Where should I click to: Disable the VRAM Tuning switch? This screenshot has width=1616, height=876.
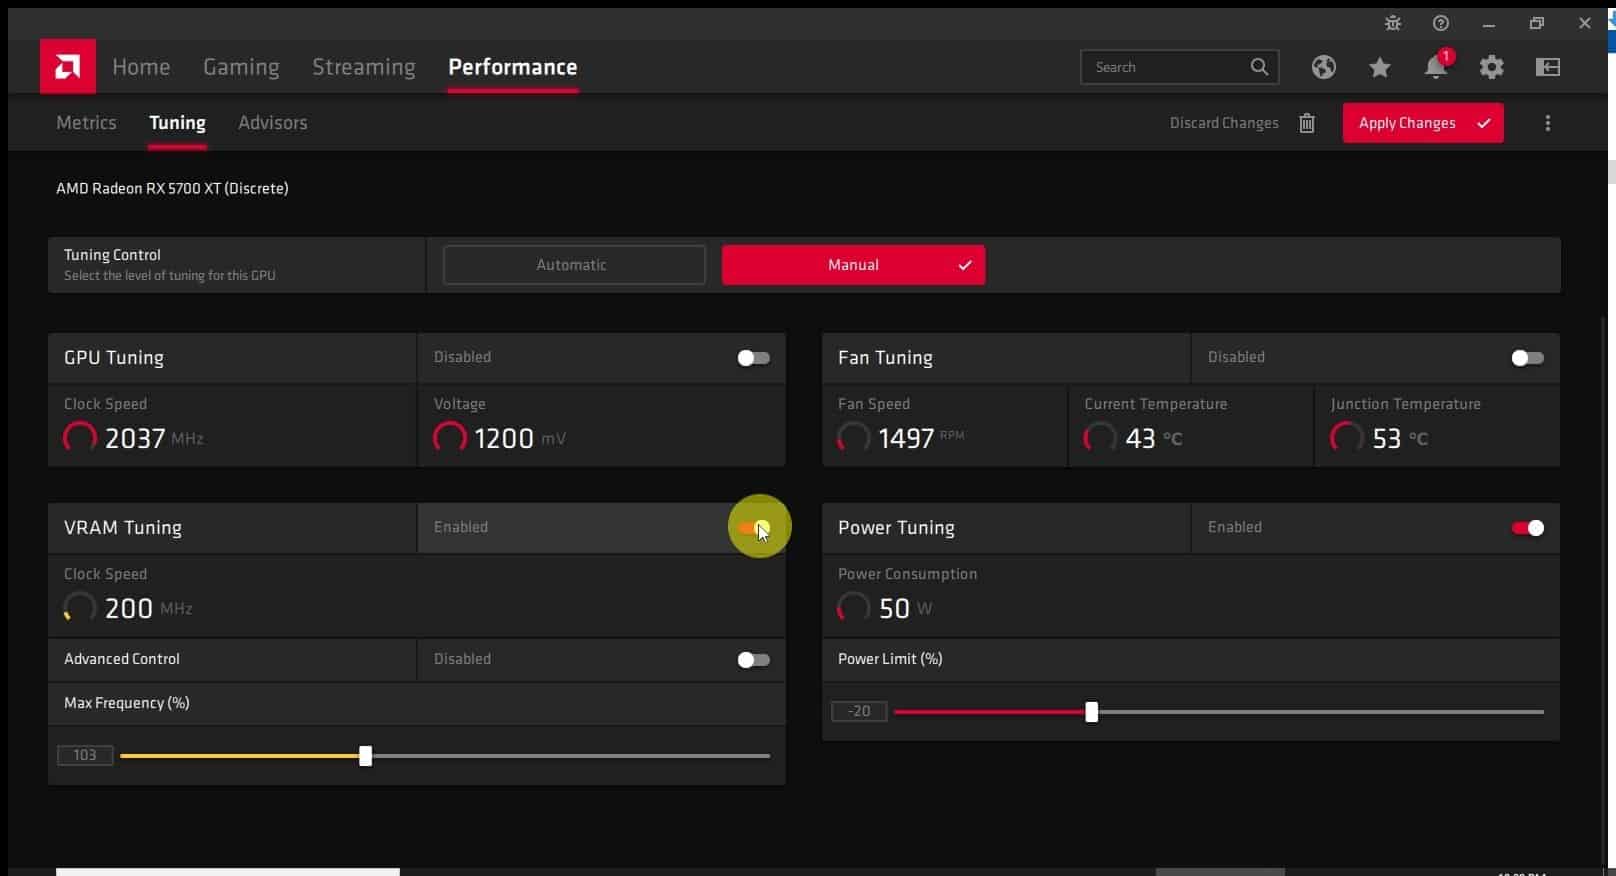754,528
